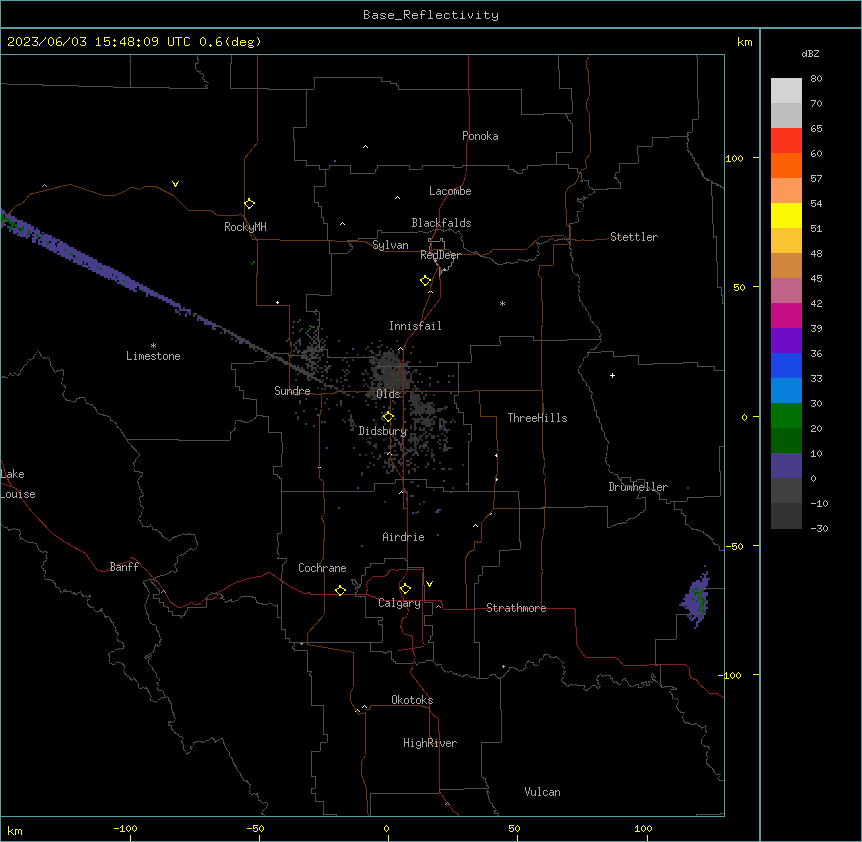Screen dimensions: 862x842
Task: Click the Banff town label
Action: pos(124,567)
